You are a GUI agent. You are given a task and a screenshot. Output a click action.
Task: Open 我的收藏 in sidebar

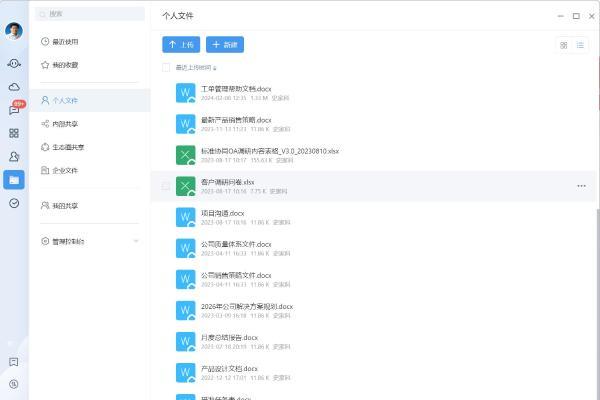(90, 65)
